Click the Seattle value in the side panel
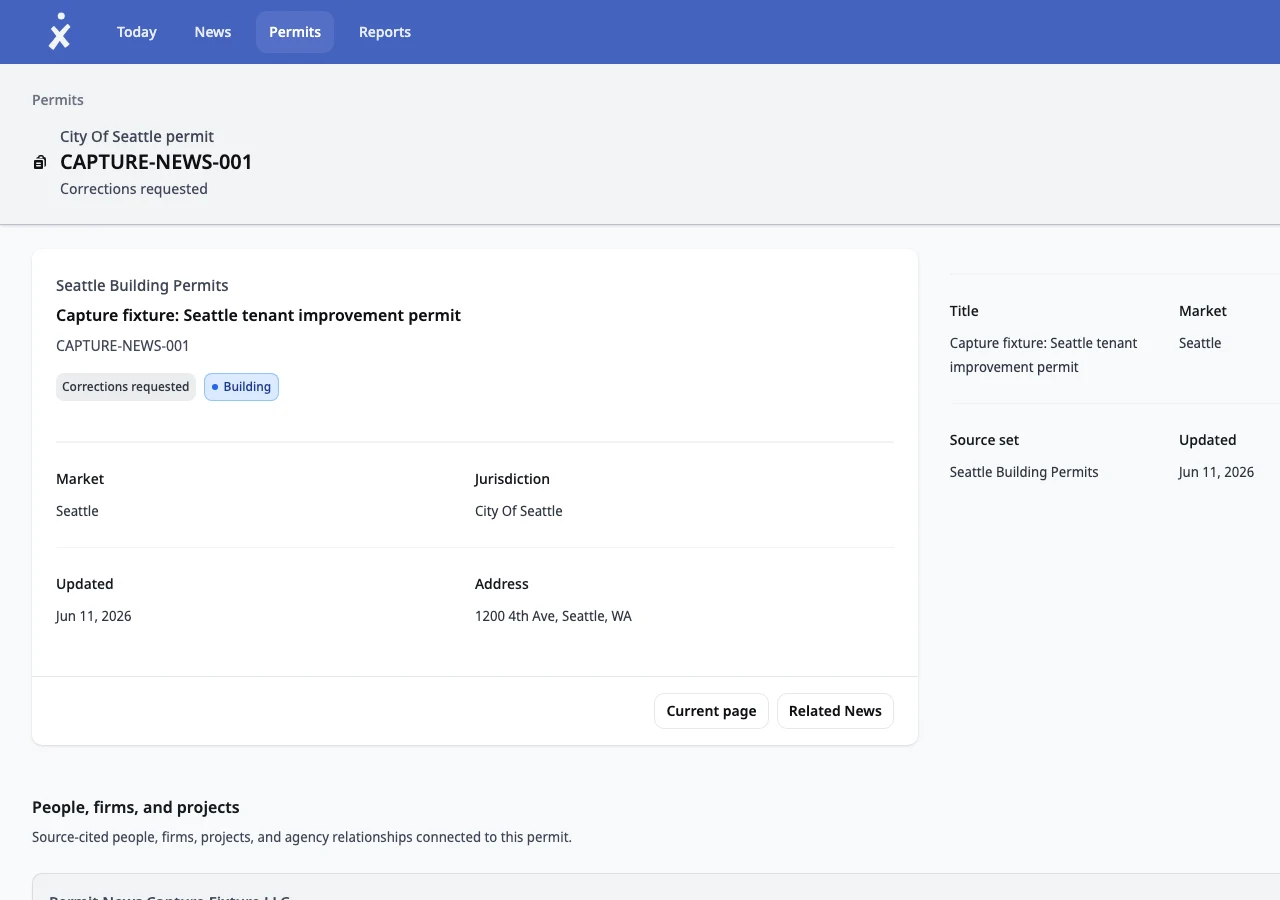 pyautogui.click(x=1200, y=343)
